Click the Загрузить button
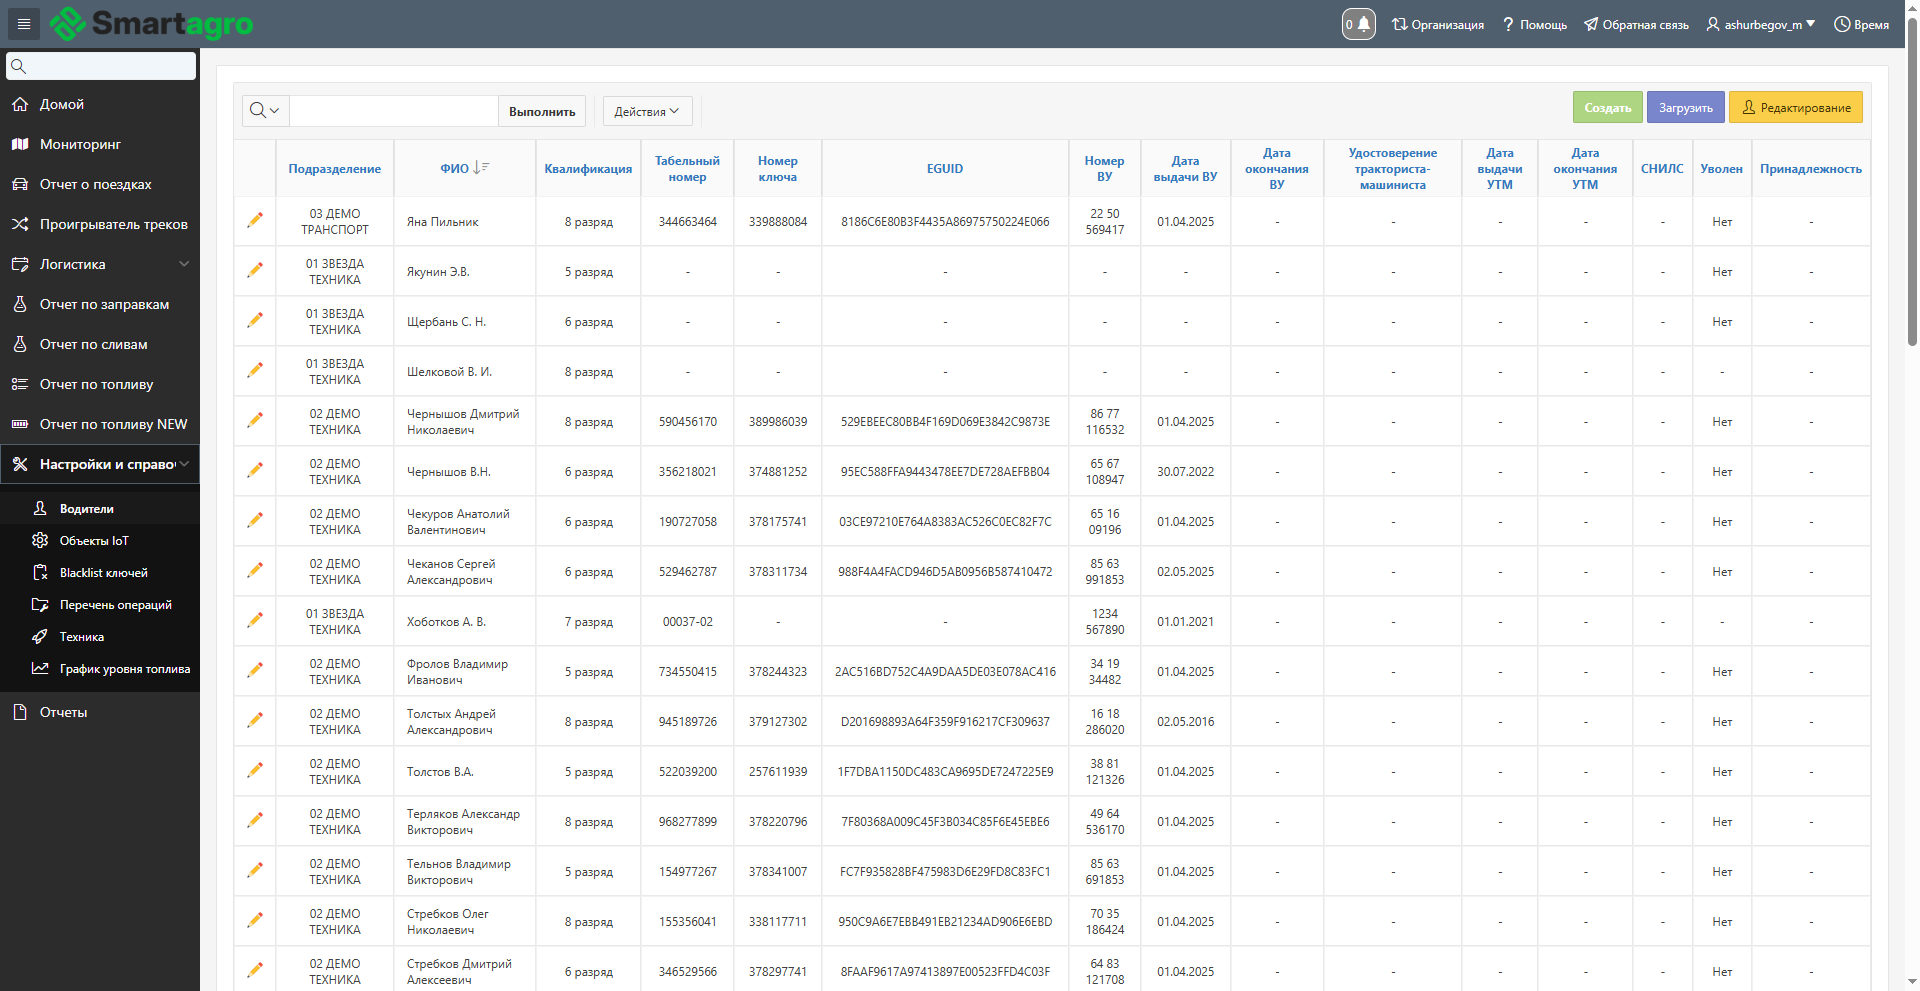The height and width of the screenshot is (991, 1920). point(1685,108)
